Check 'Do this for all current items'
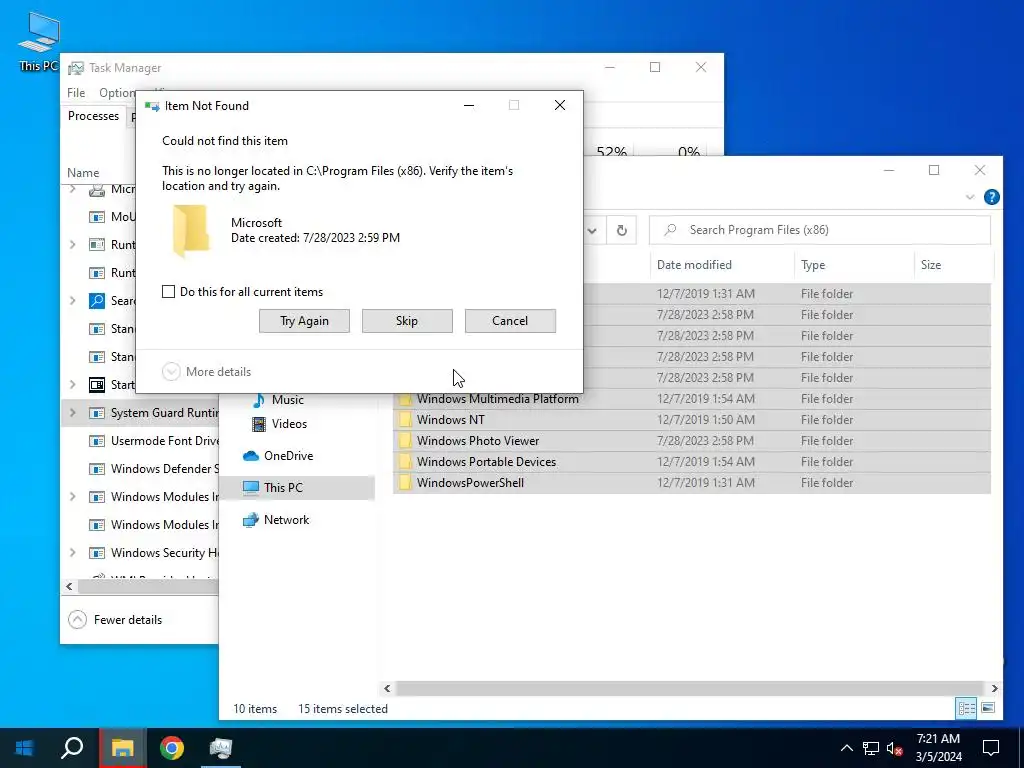This screenshot has width=1024, height=768. coord(168,292)
